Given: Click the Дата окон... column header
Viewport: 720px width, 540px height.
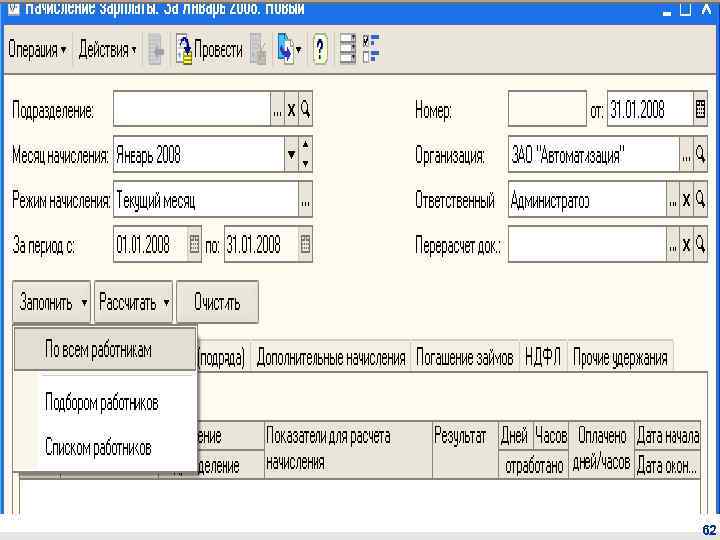Looking at the screenshot, I should 668,465.
